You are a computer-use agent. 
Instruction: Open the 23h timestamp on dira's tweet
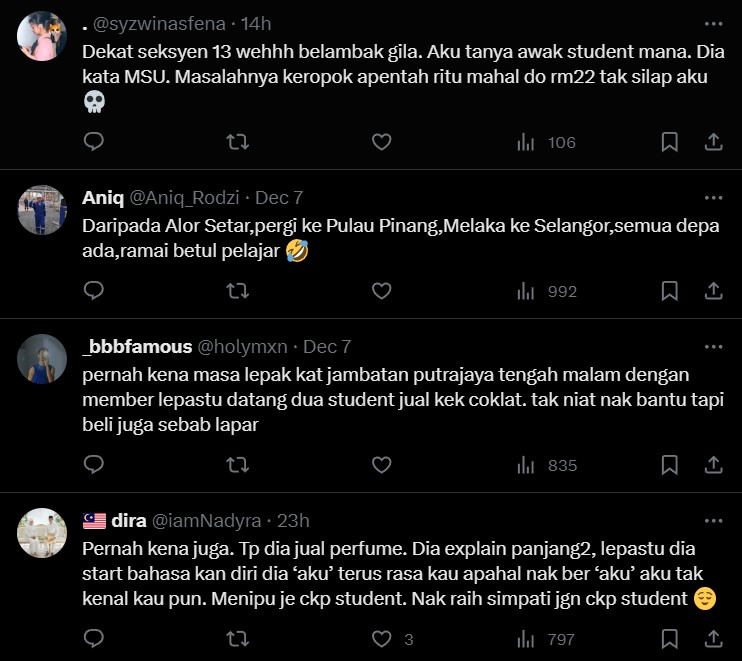click(292, 520)
